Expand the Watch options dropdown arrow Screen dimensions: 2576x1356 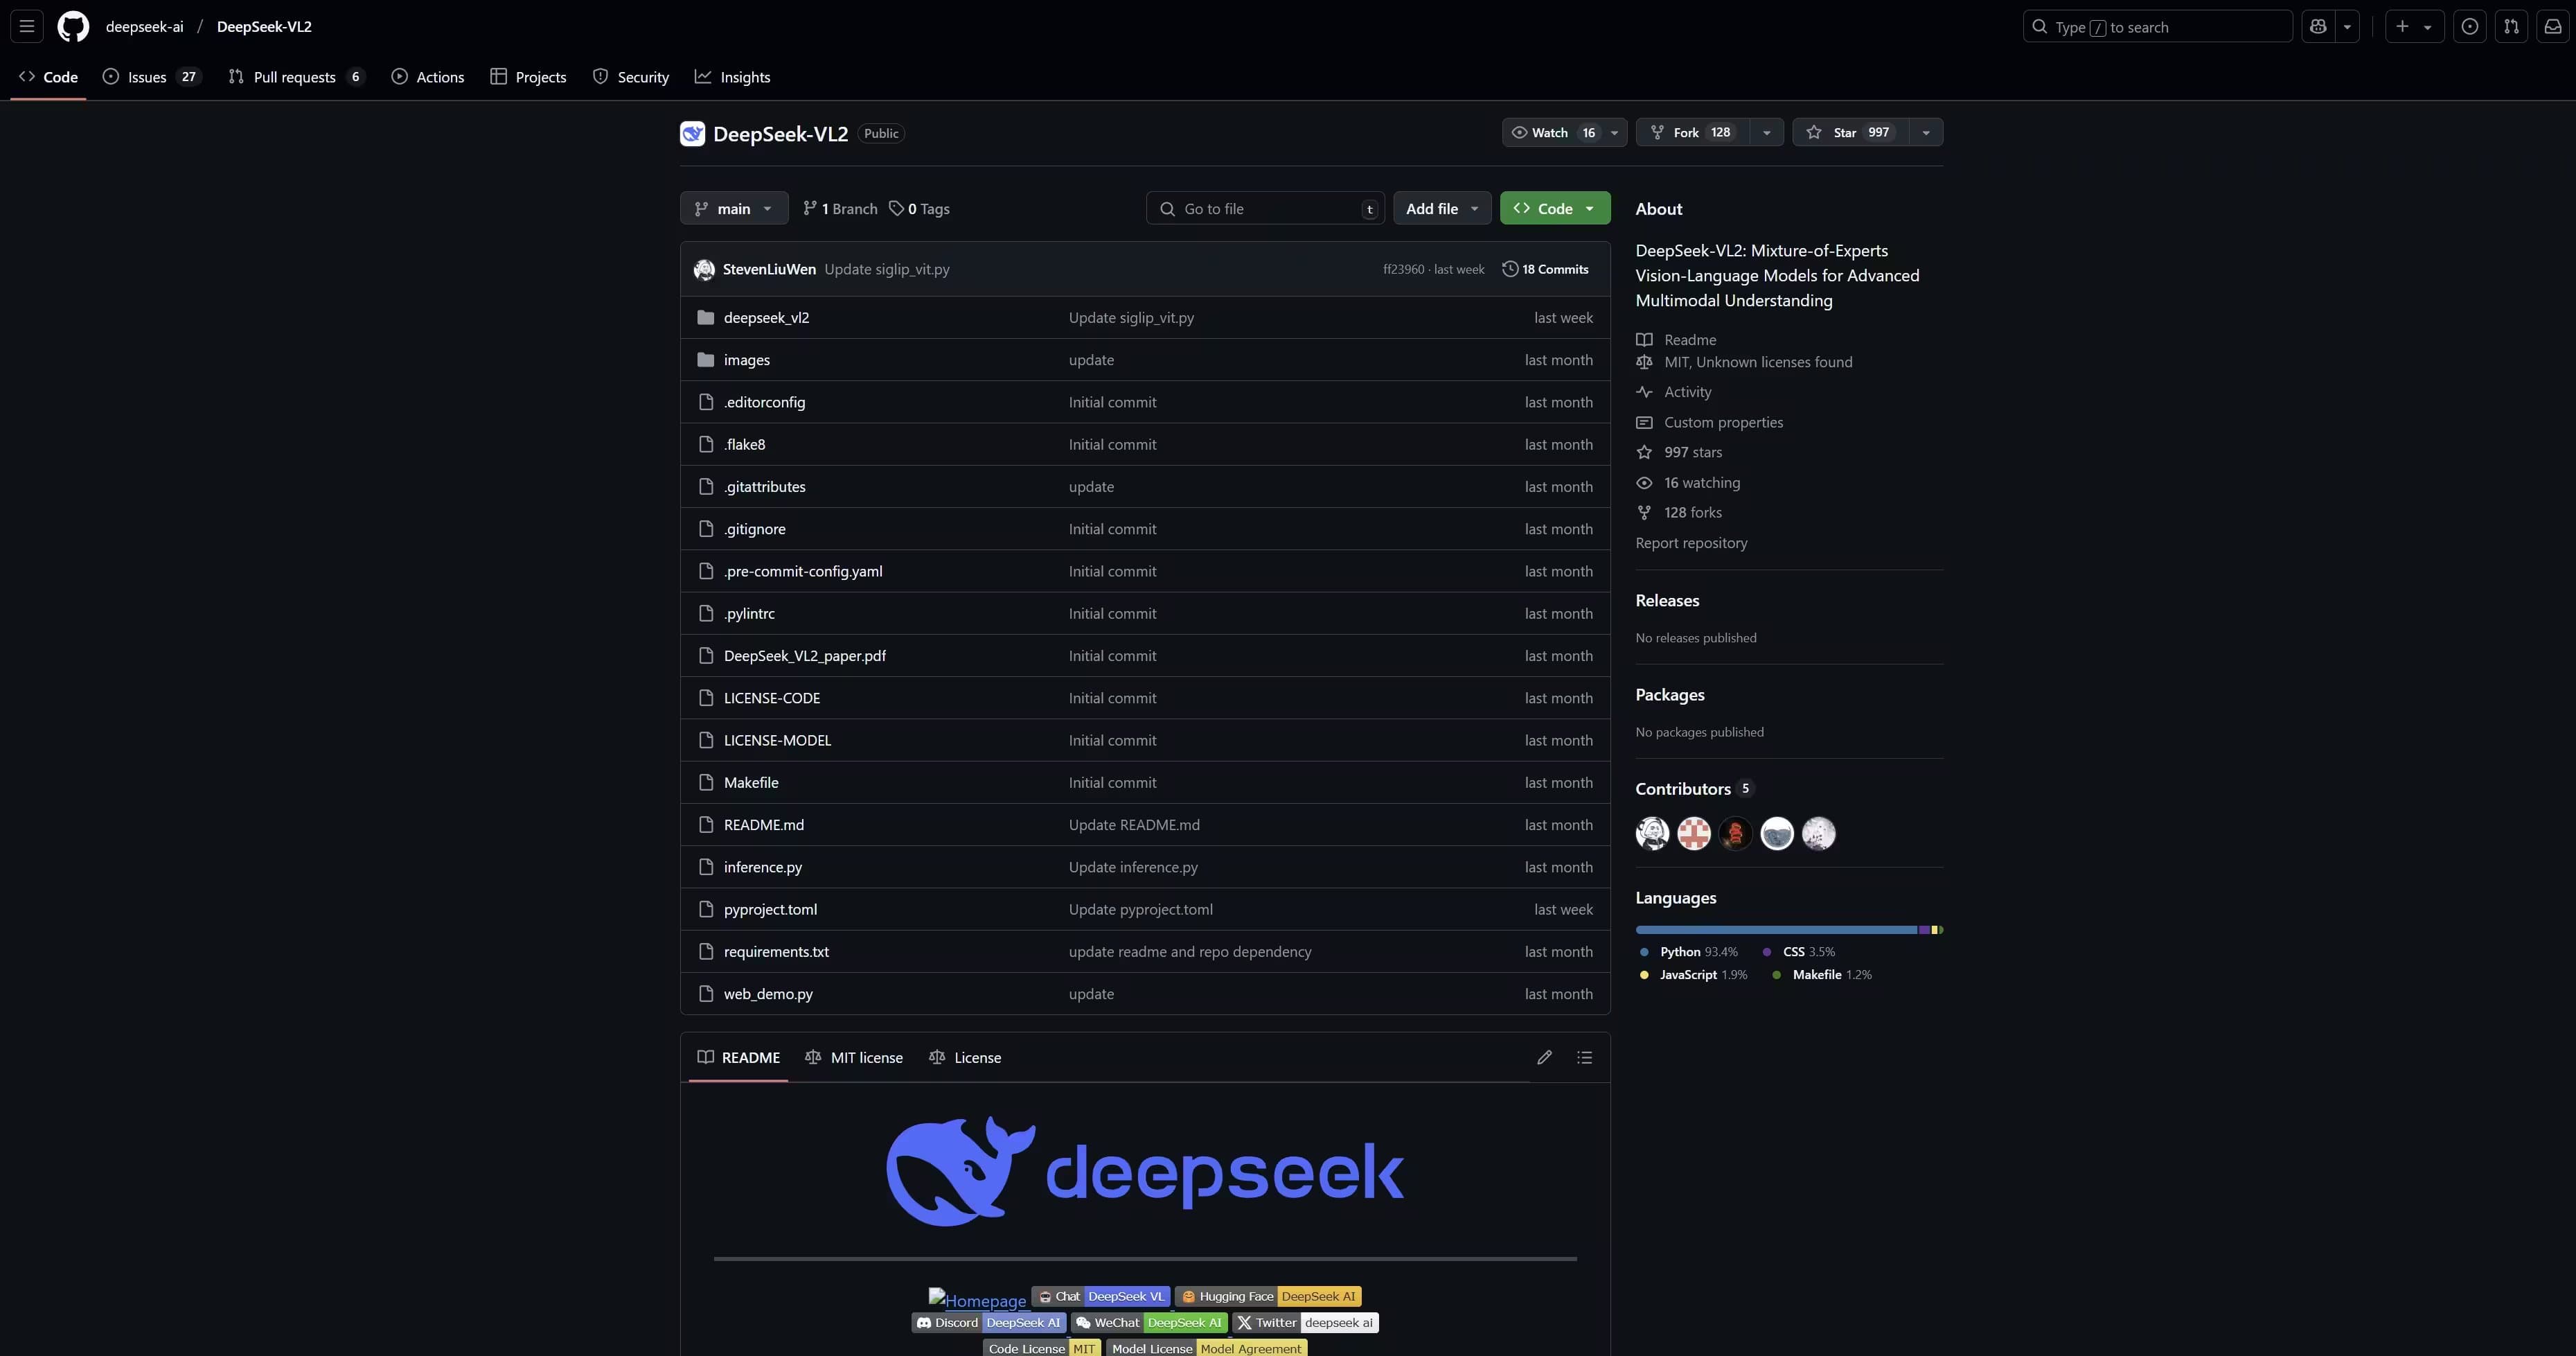click(1614, 132)
